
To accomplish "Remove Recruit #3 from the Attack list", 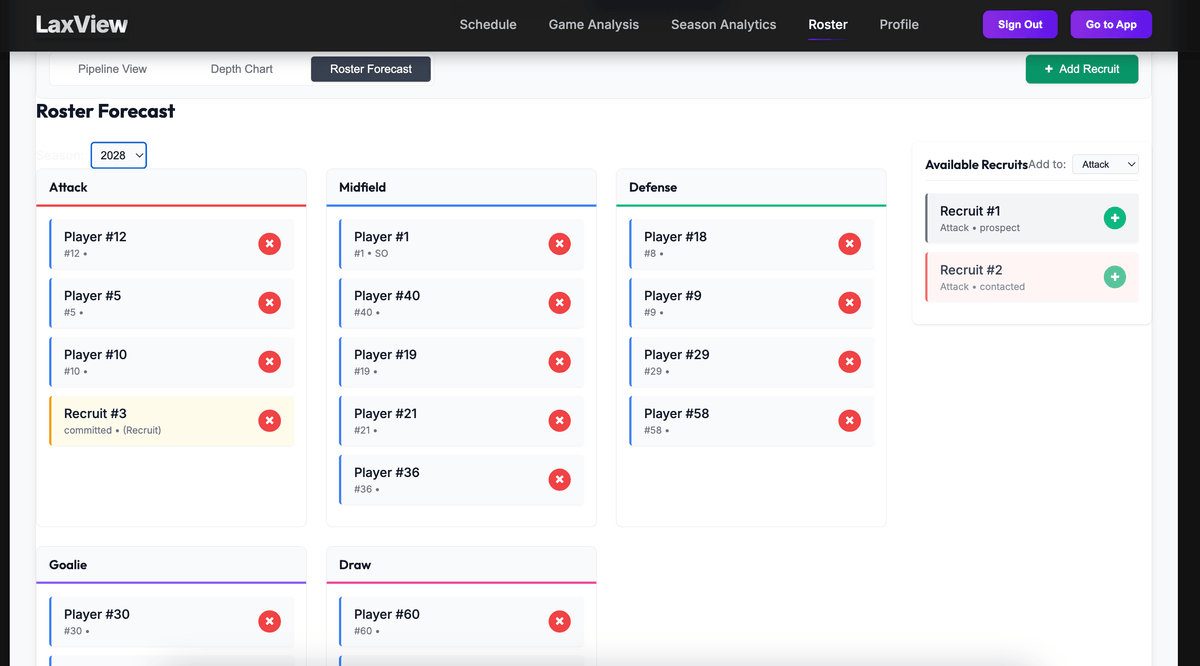I will (269, 421).
